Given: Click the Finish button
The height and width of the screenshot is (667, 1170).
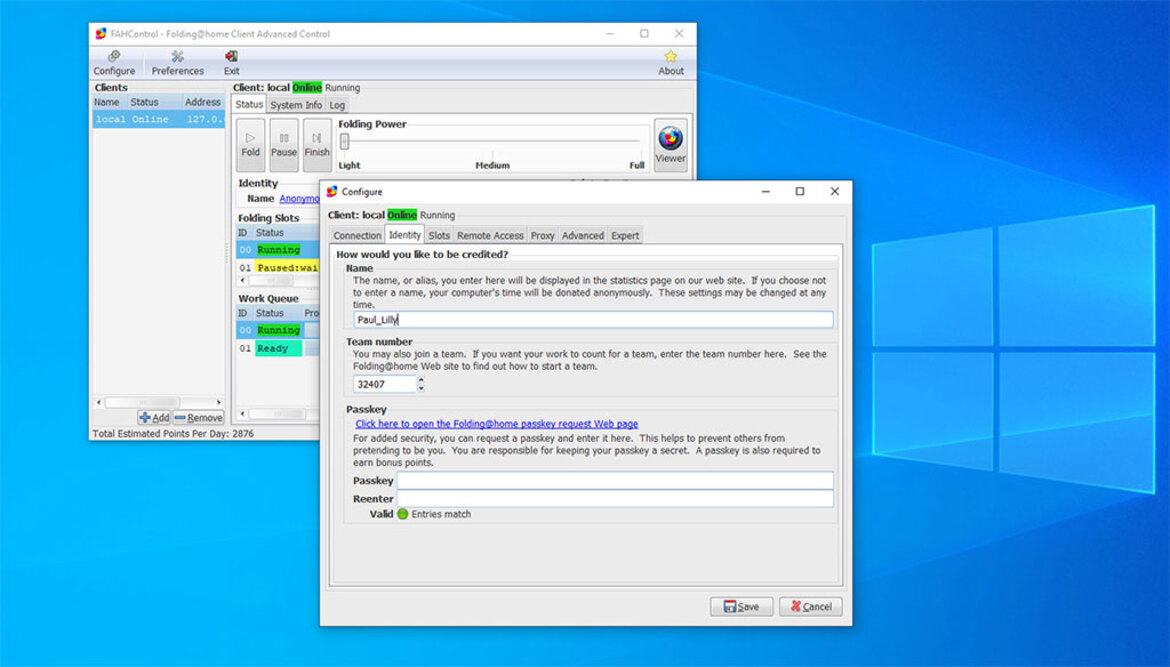Looking at the screenshot, I should pyautogui.click(x=316, y=145).
